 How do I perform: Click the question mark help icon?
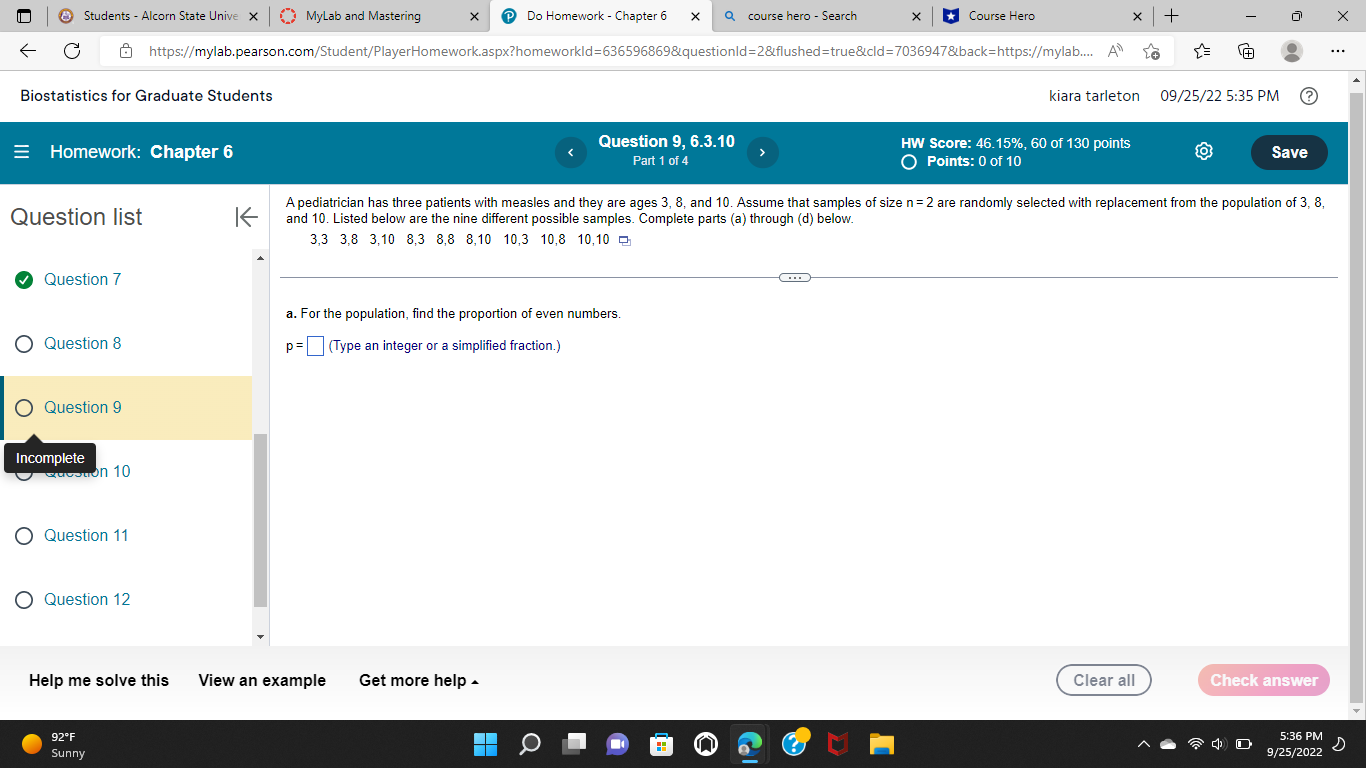(1309, 96)
